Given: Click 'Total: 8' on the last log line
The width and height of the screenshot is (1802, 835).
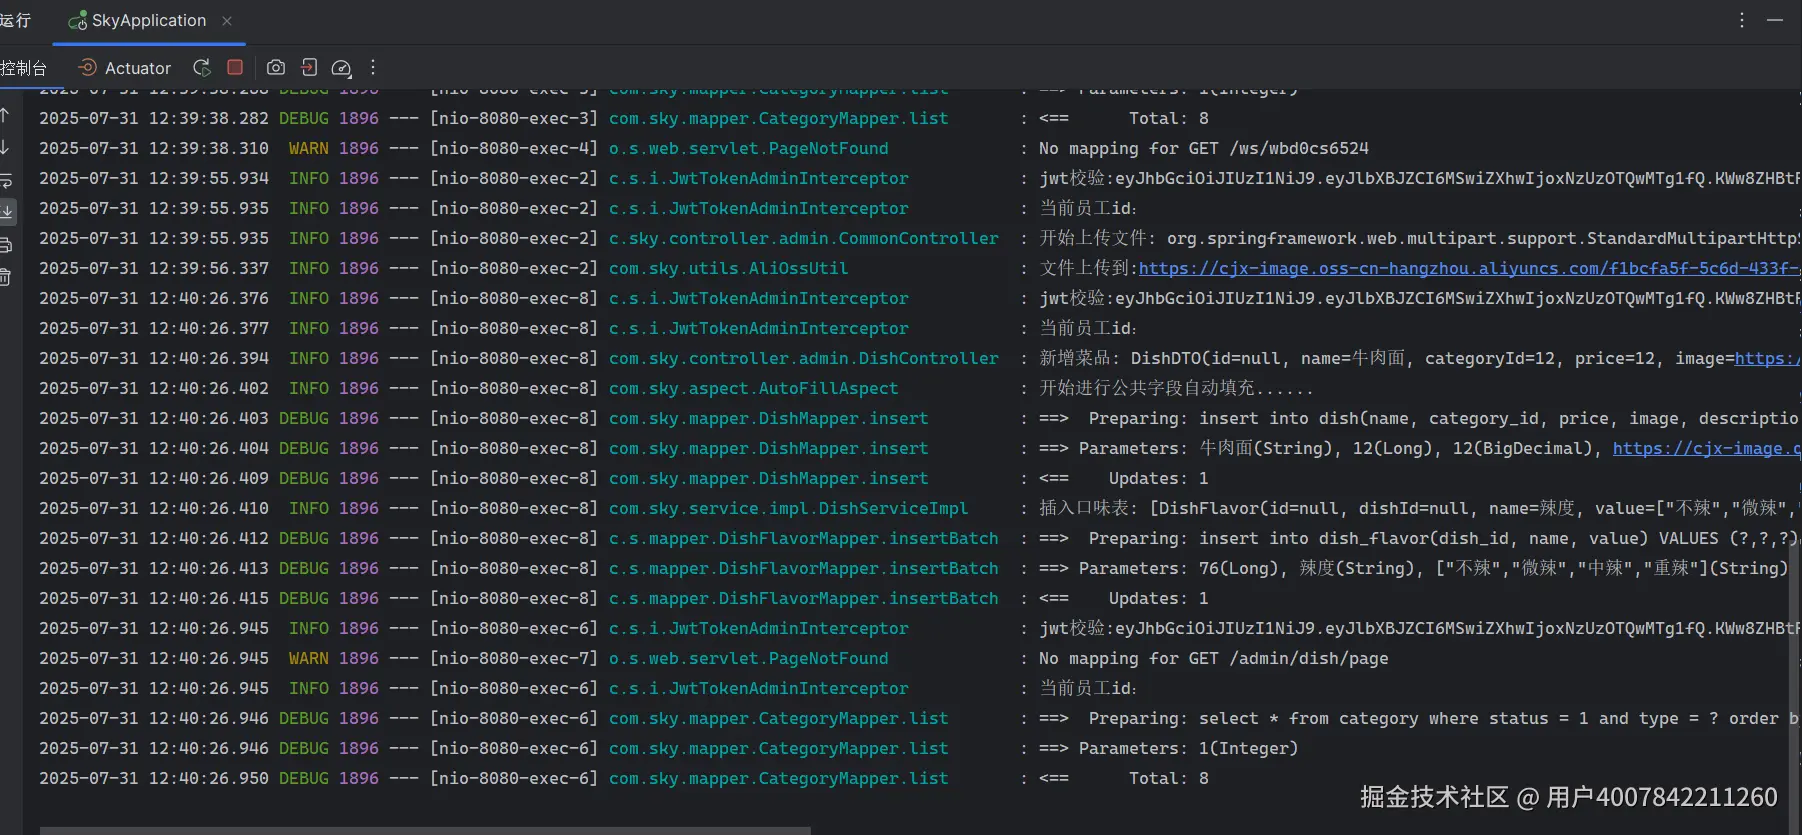Looking at the screenshot, I should click(x=1169, y=778).
